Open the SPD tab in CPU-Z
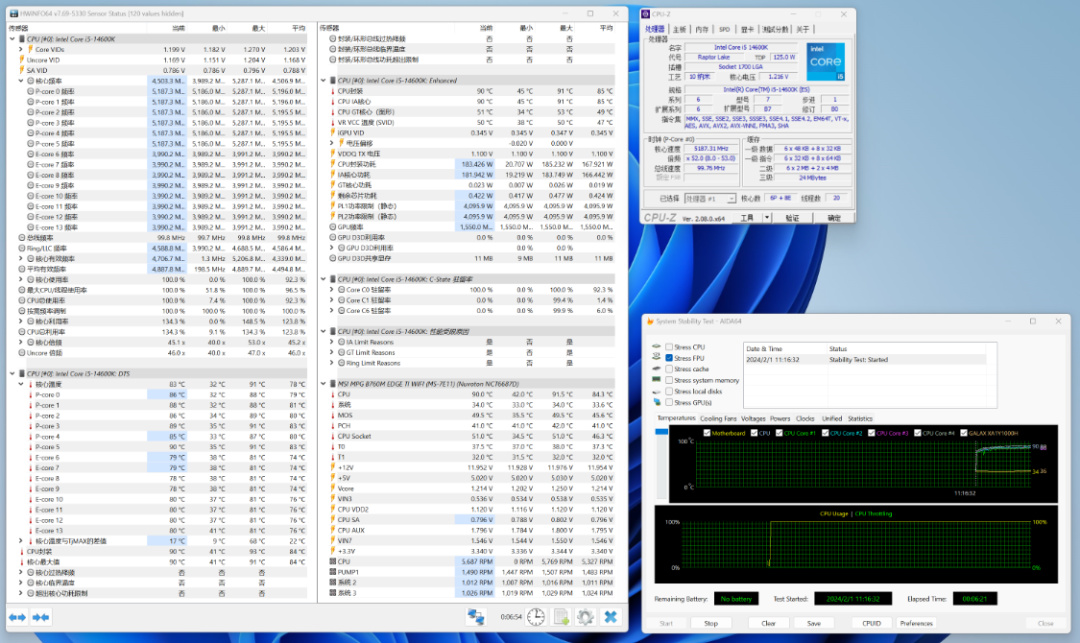 (x=724, y=29)
